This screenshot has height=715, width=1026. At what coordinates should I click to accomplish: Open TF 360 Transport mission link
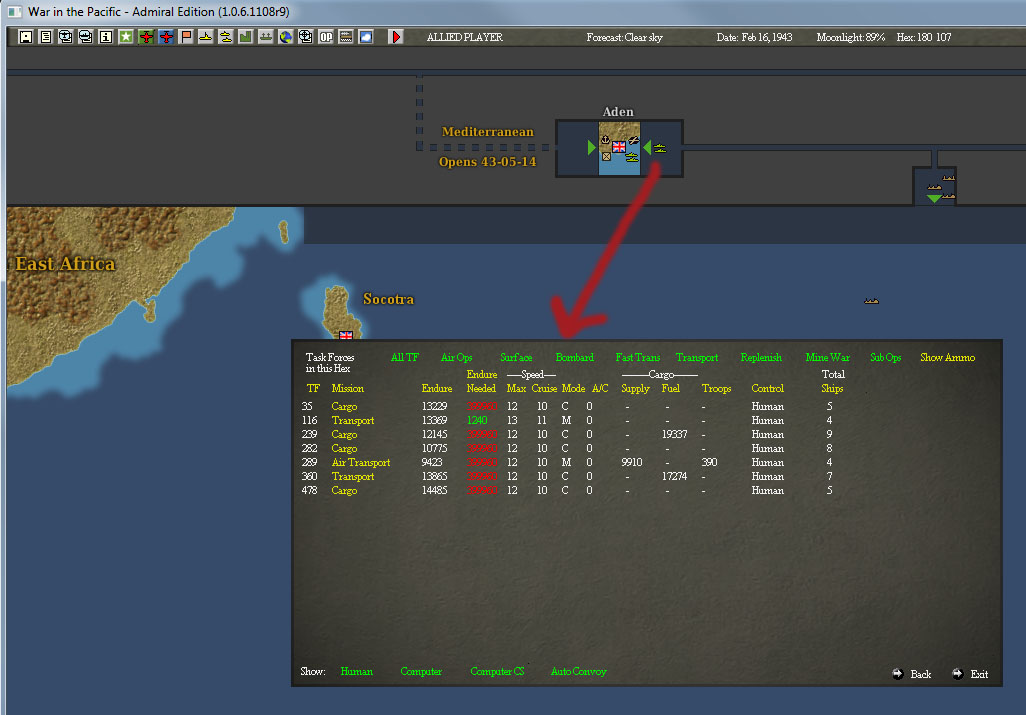coord(353,477)
